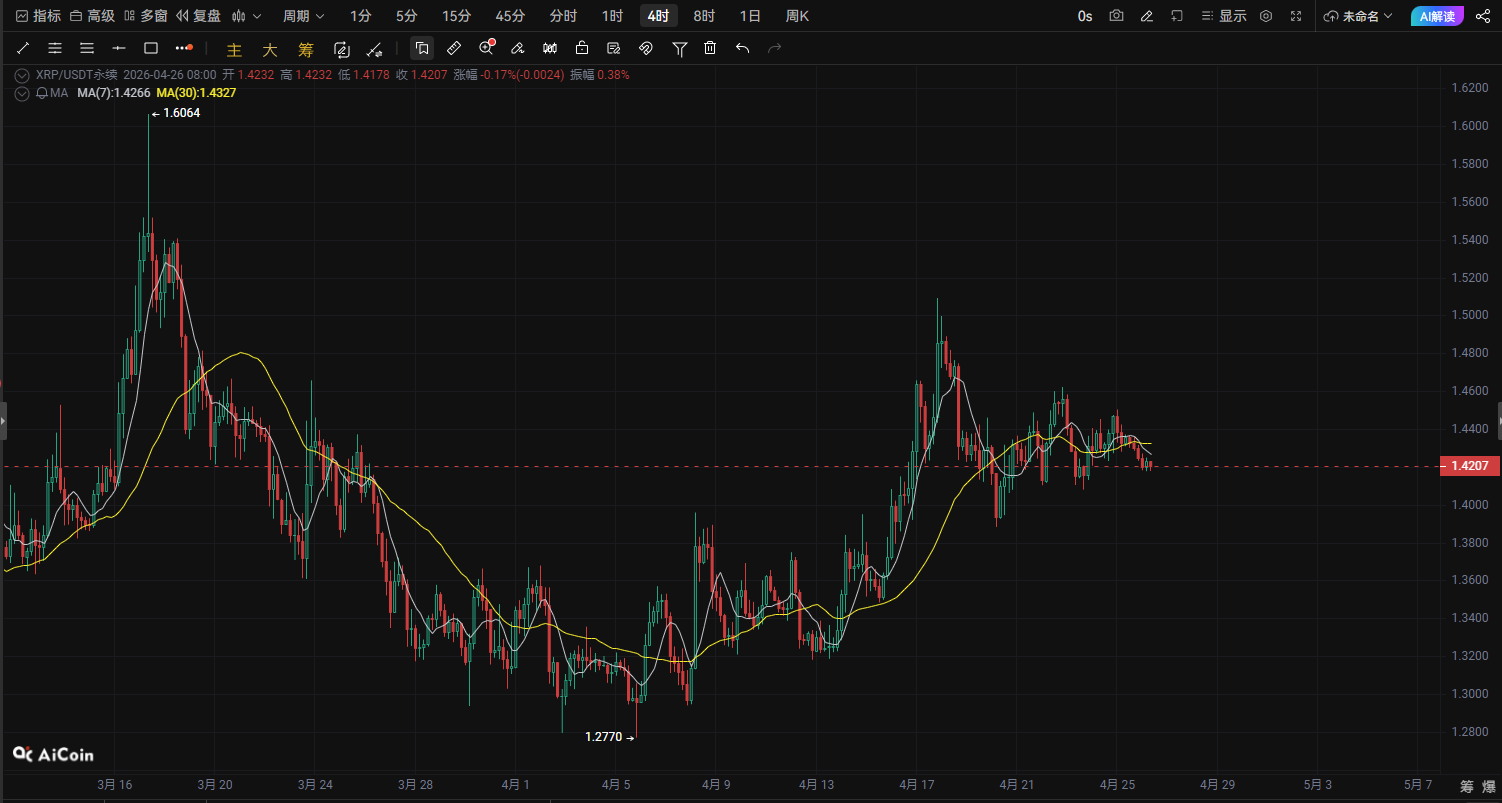Open chart settings hexagon icon
This screenshot has width=1502, height=803.
[1266, 16]
